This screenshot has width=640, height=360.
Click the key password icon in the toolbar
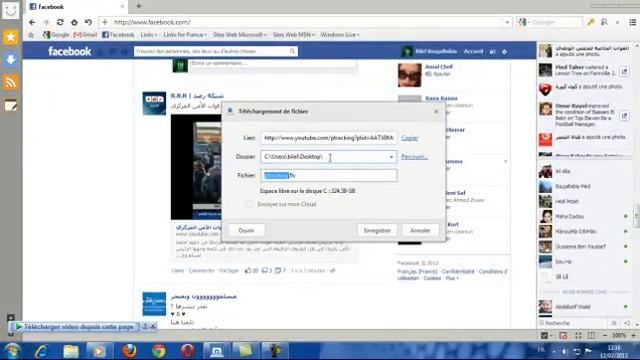tap(591, 22)
